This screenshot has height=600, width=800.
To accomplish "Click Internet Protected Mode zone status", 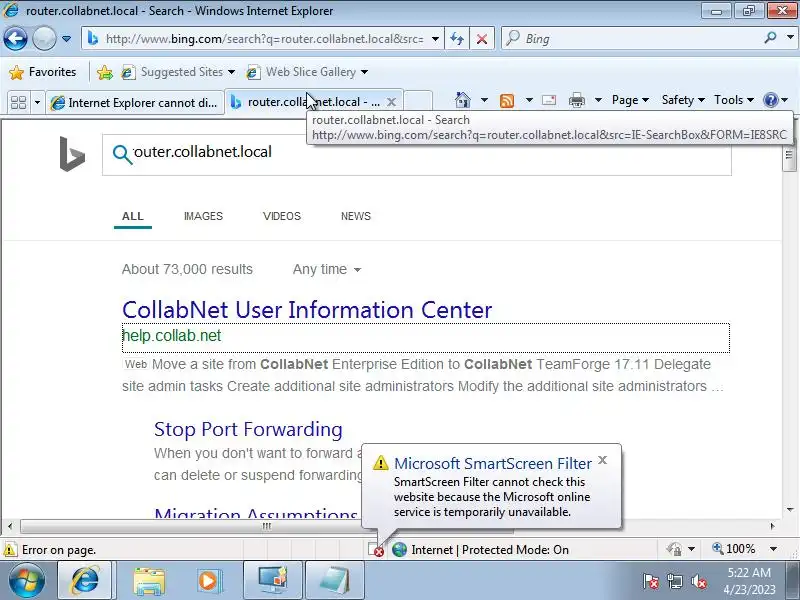I will point(481,549).
